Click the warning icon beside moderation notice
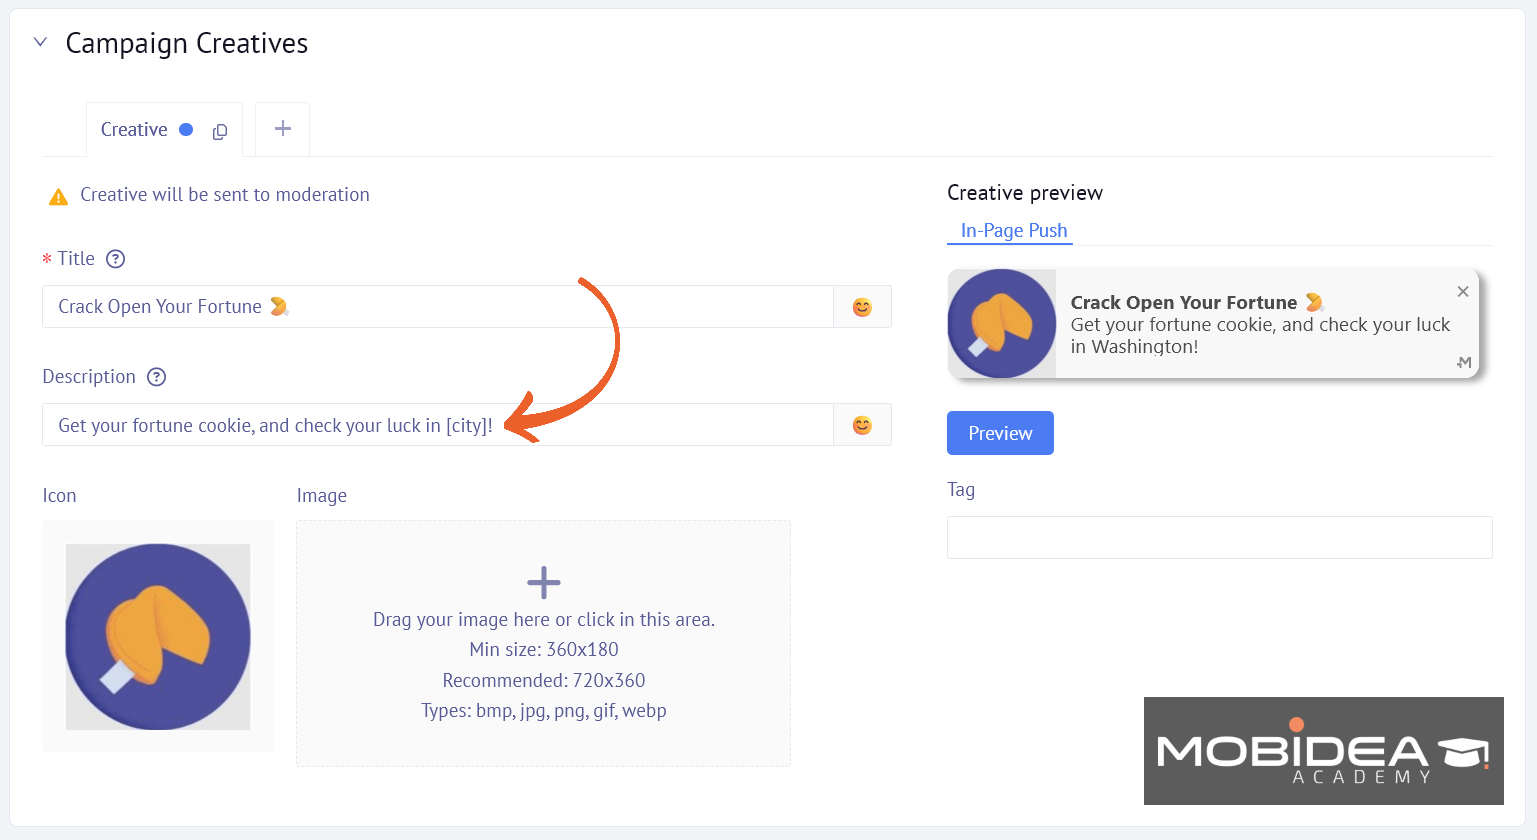This screenshot has width=1537, height=840. 59,196
